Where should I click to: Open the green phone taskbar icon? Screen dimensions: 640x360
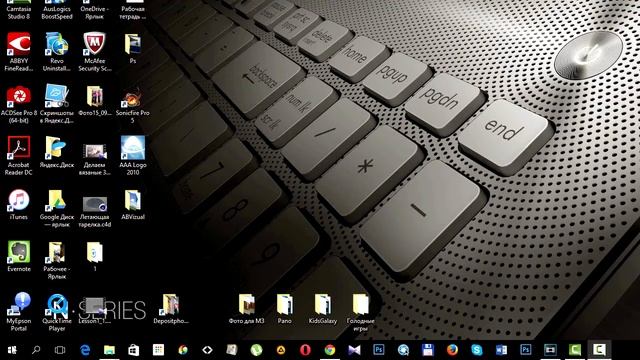pyautogui.click(x=256, y=350)
